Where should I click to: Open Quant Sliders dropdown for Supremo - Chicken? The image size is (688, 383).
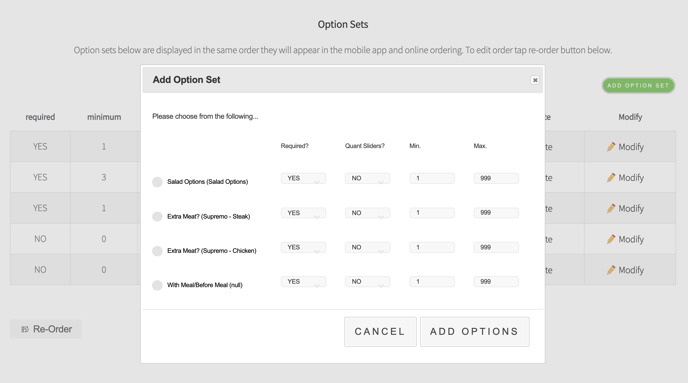tap(367, 247)
